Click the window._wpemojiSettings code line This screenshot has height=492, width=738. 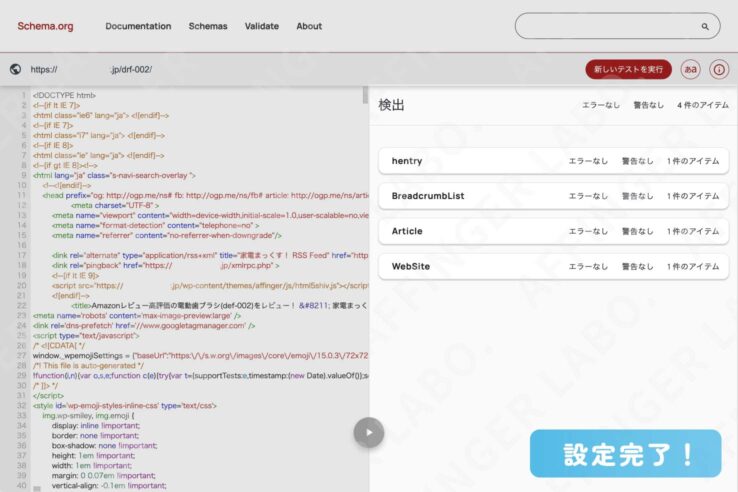[200, 355]
